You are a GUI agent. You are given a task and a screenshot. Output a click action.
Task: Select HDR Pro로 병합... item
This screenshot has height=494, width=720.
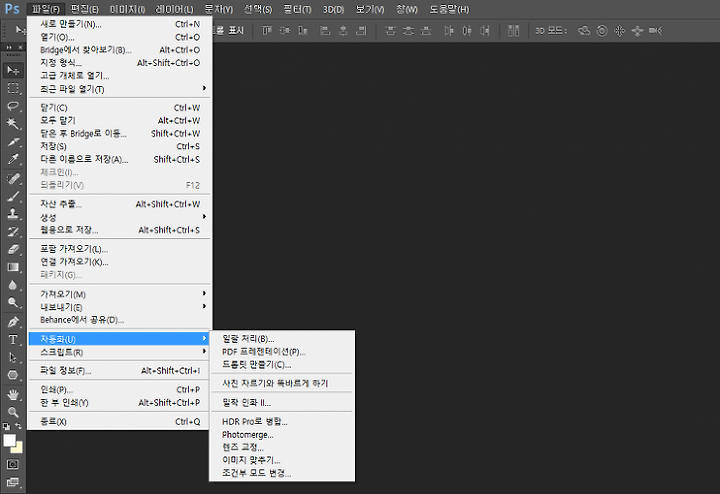pos(281,421)
